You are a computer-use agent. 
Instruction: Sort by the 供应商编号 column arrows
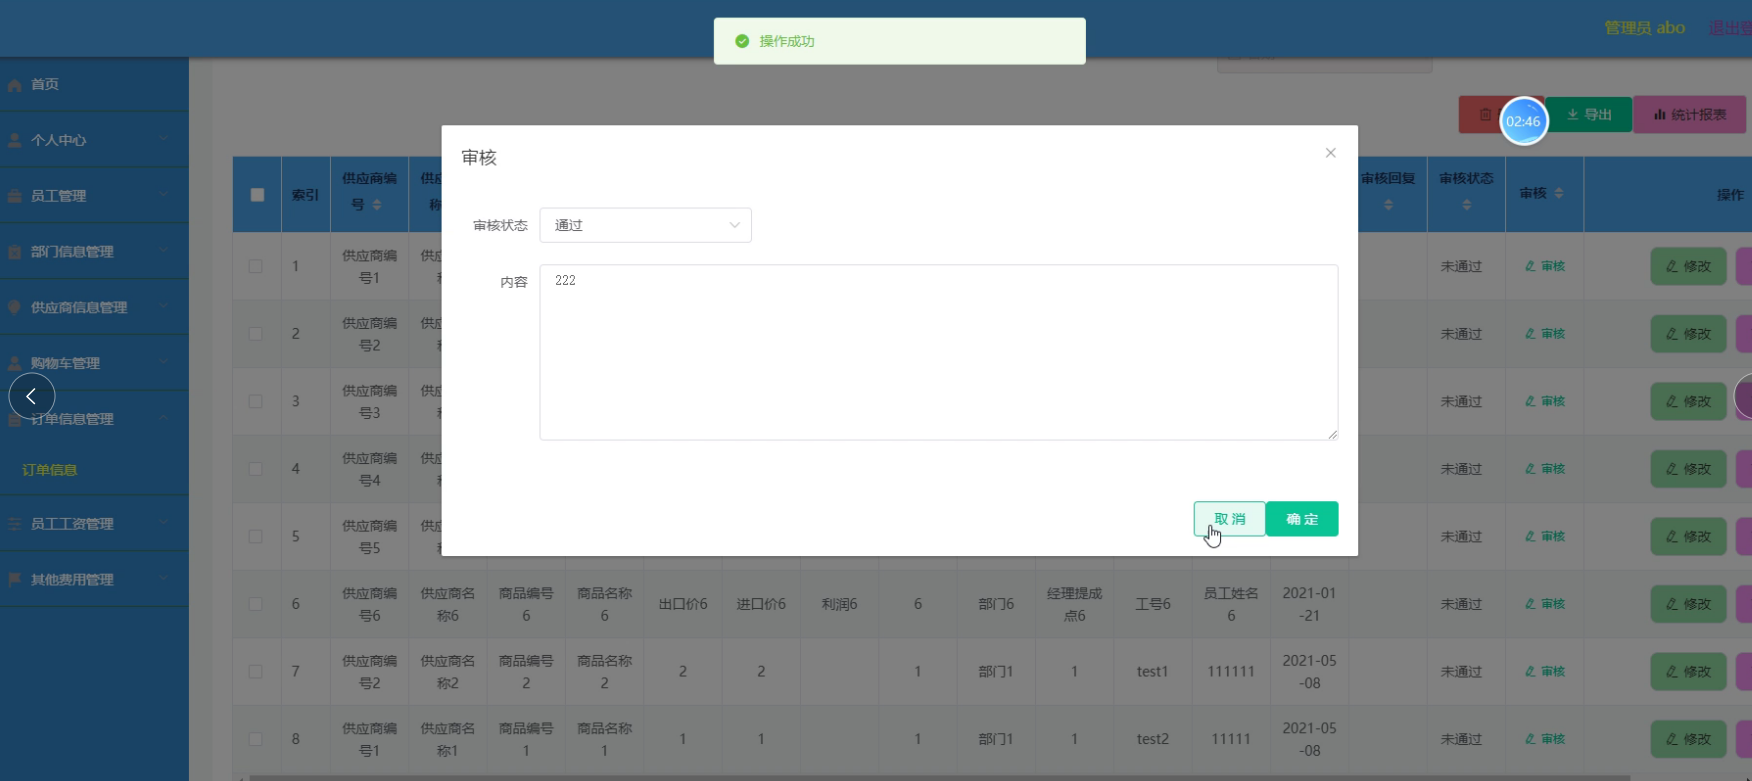[377, 205]
